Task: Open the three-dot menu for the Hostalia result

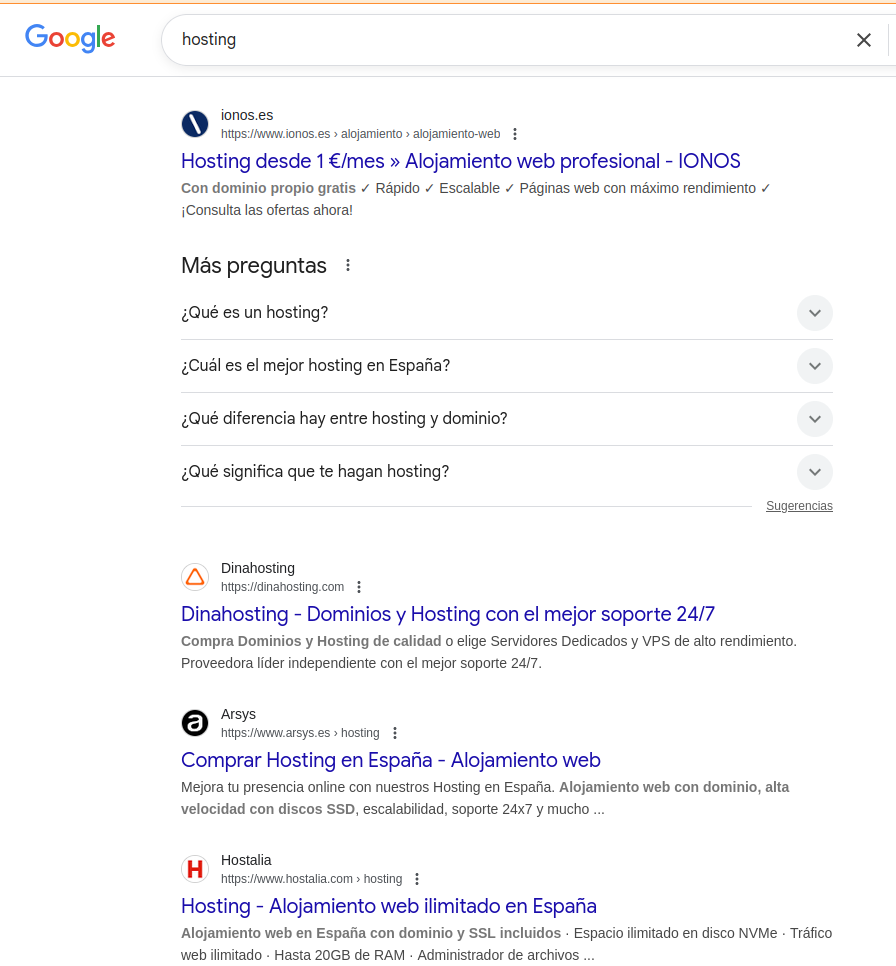Action: click(417, 878)
